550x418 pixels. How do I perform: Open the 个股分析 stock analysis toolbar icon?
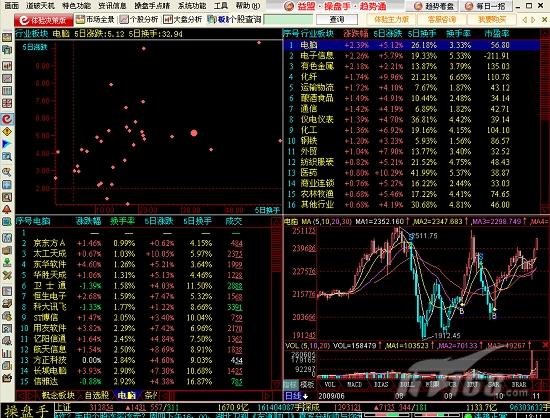[139, 20]
